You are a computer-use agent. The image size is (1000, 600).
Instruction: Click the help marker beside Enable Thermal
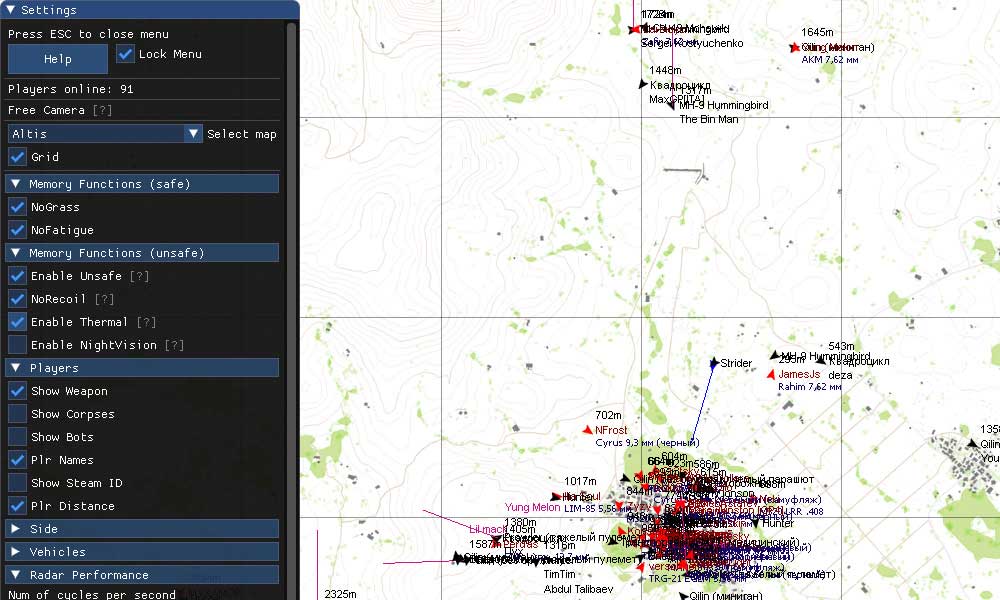tap(146, 322)
